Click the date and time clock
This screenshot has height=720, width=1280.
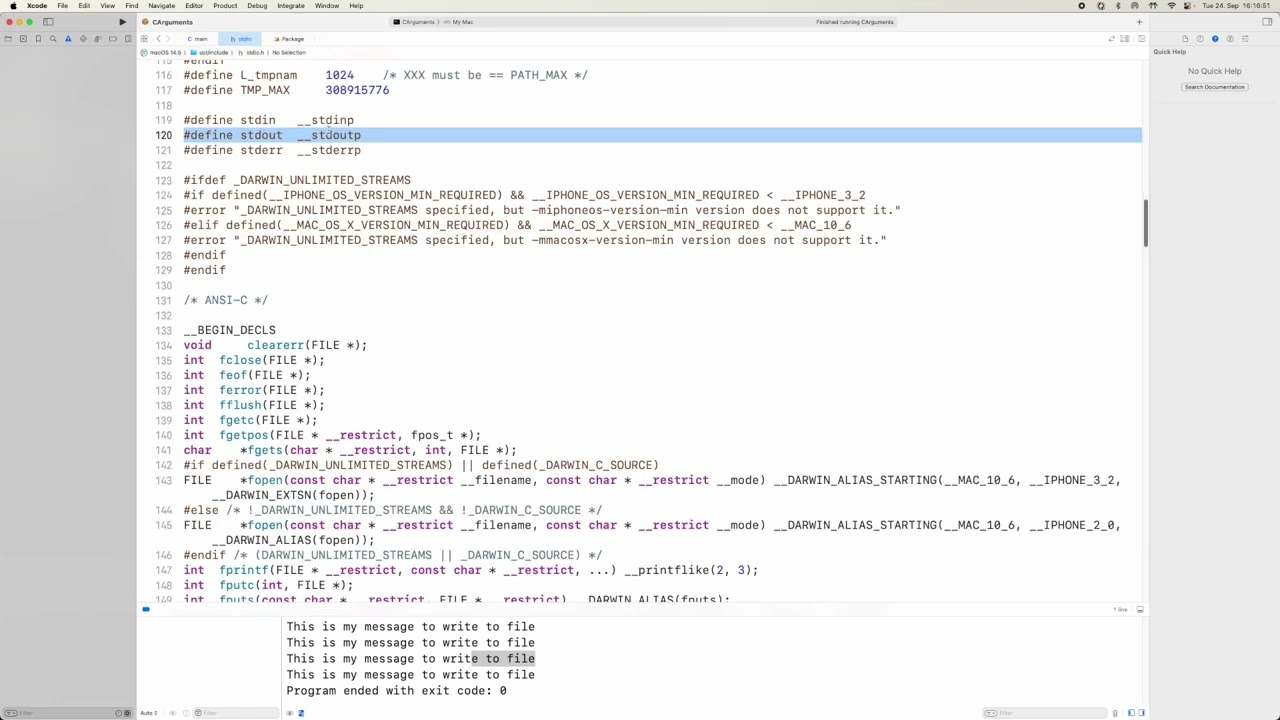1238,6
